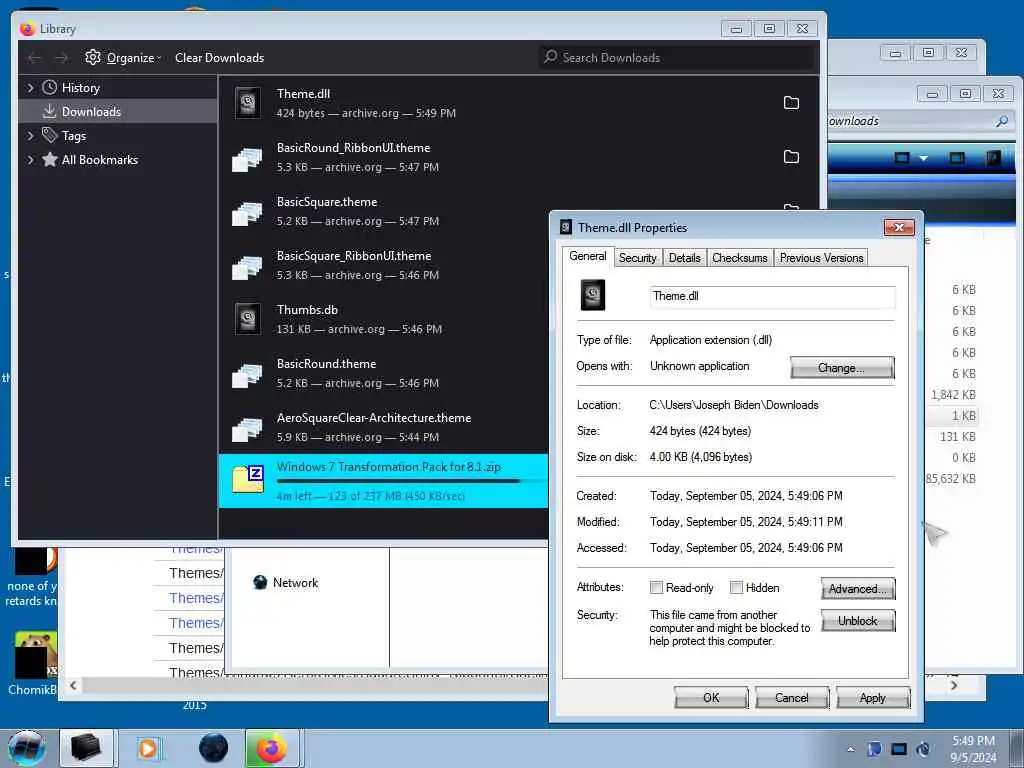Select the 85,632 KB size cell
1024x768 pixels.
pyautogui.click(x=951, y=479)
